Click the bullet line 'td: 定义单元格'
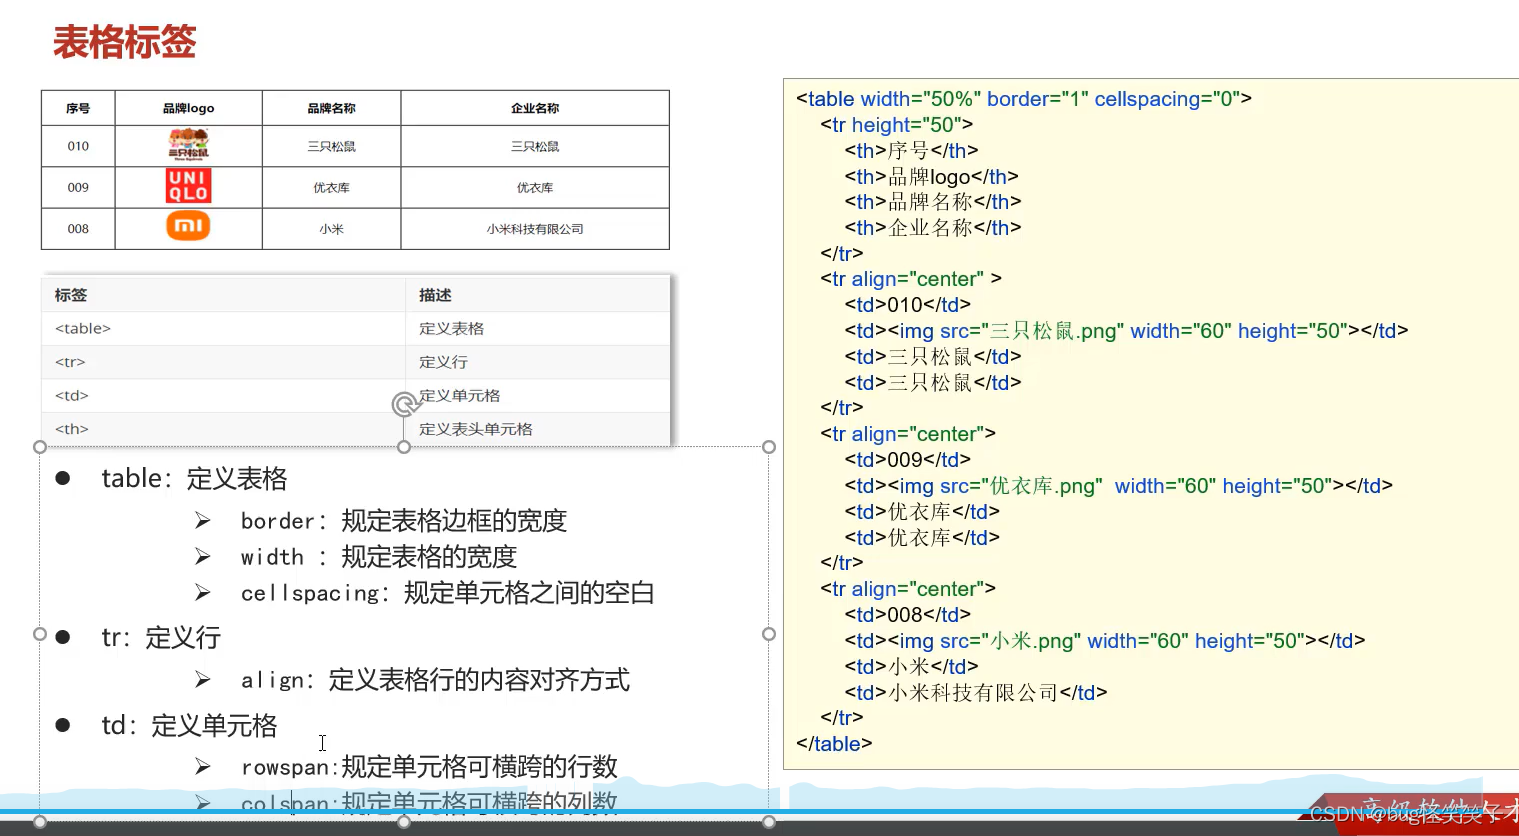The width and height of the screenshot is (1519, 836). pyautogui.click(x=189, y=726)
